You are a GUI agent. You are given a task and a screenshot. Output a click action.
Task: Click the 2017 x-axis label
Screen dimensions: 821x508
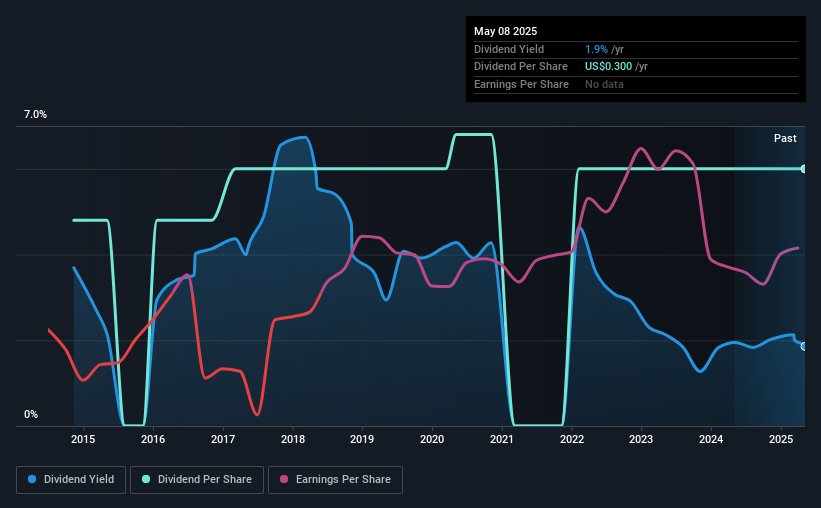pyautogui.click(x=223, y=439)
